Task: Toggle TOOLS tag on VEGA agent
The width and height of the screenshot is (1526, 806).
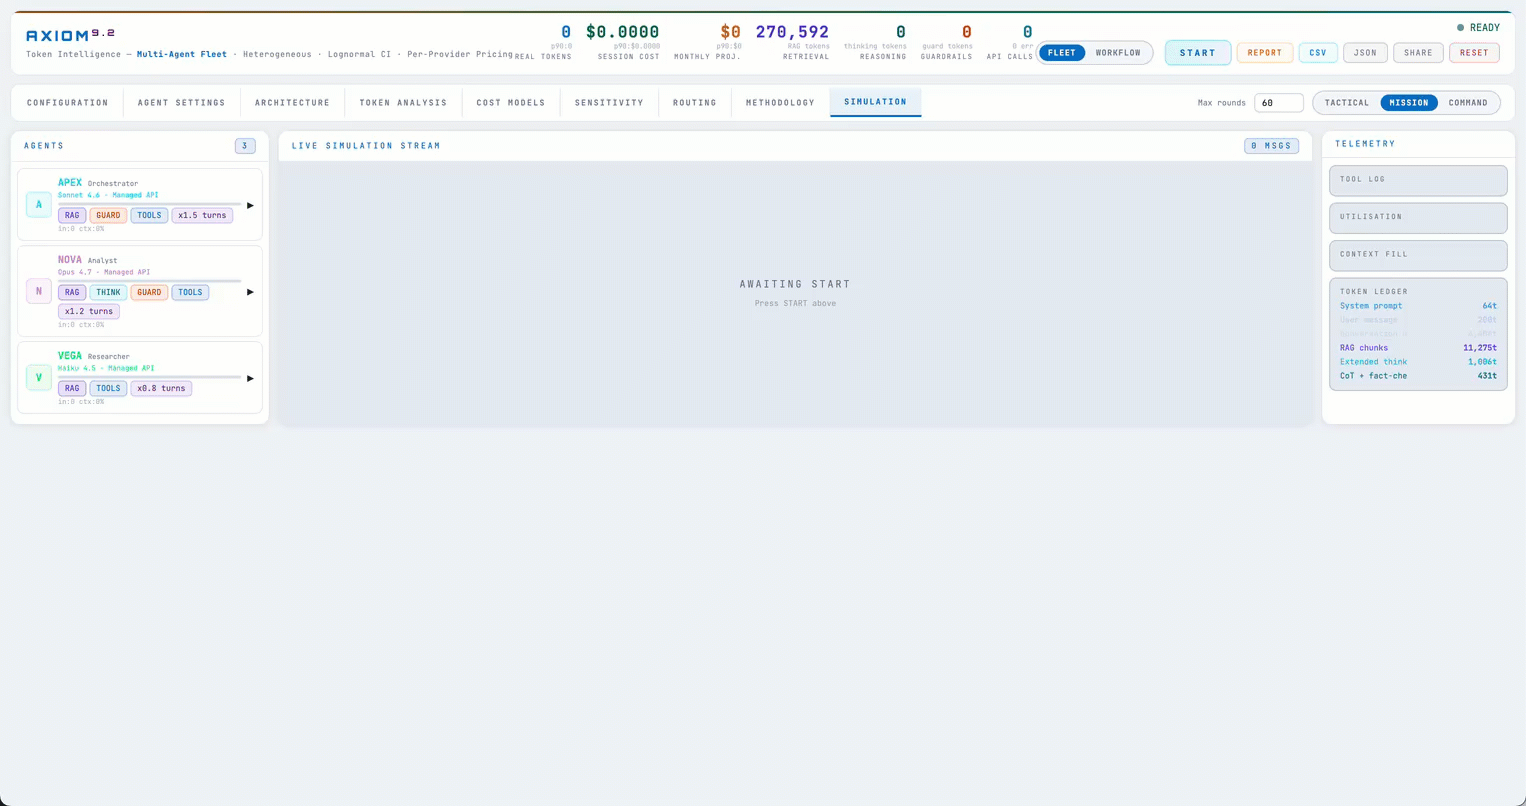Action: [x=108, y=388]
